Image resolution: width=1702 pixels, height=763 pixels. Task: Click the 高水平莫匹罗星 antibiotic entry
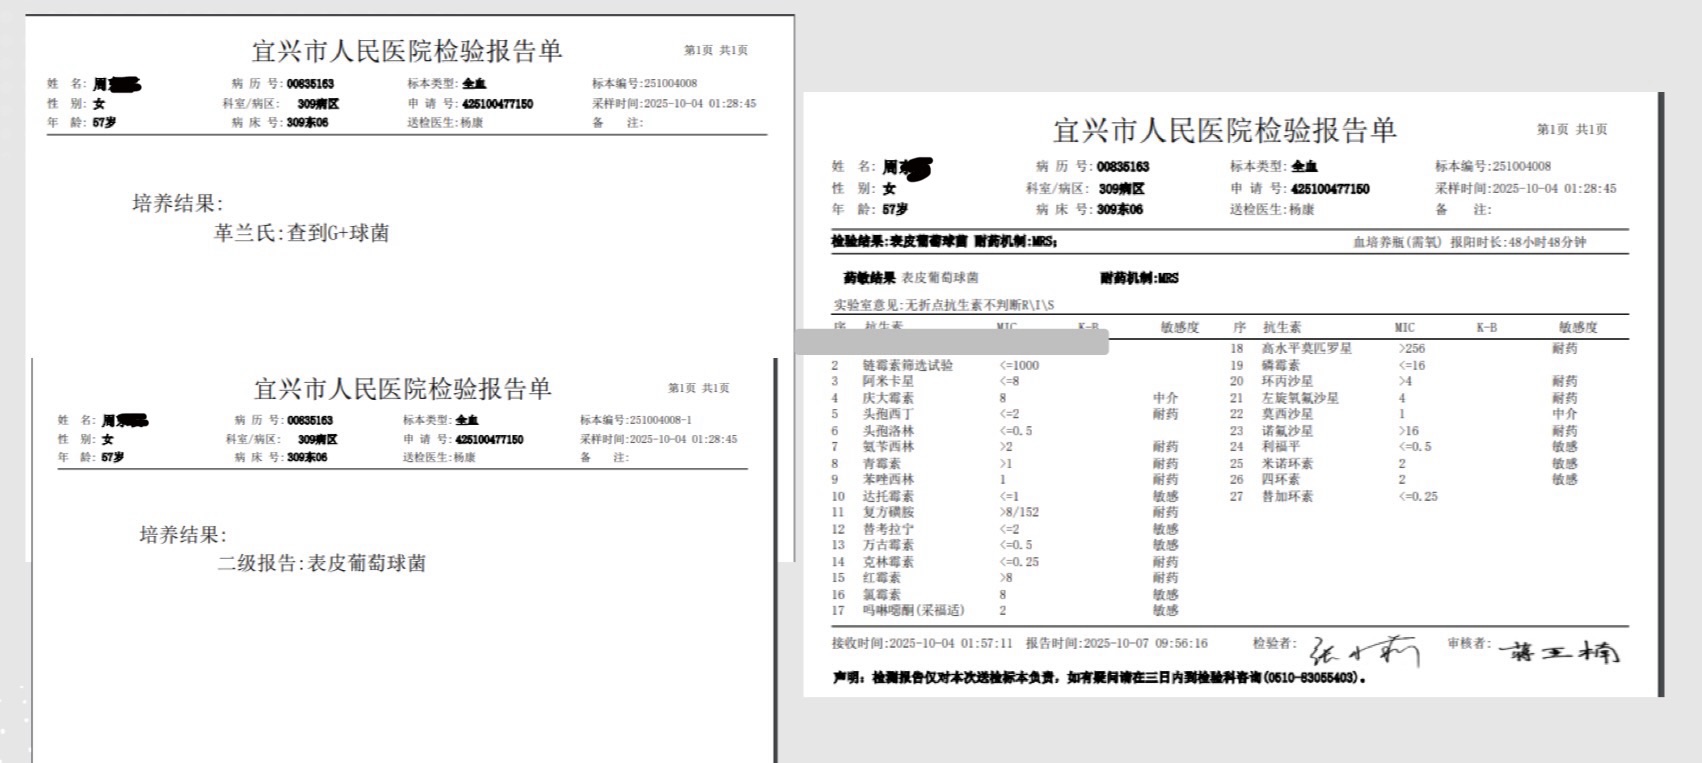1306,349
